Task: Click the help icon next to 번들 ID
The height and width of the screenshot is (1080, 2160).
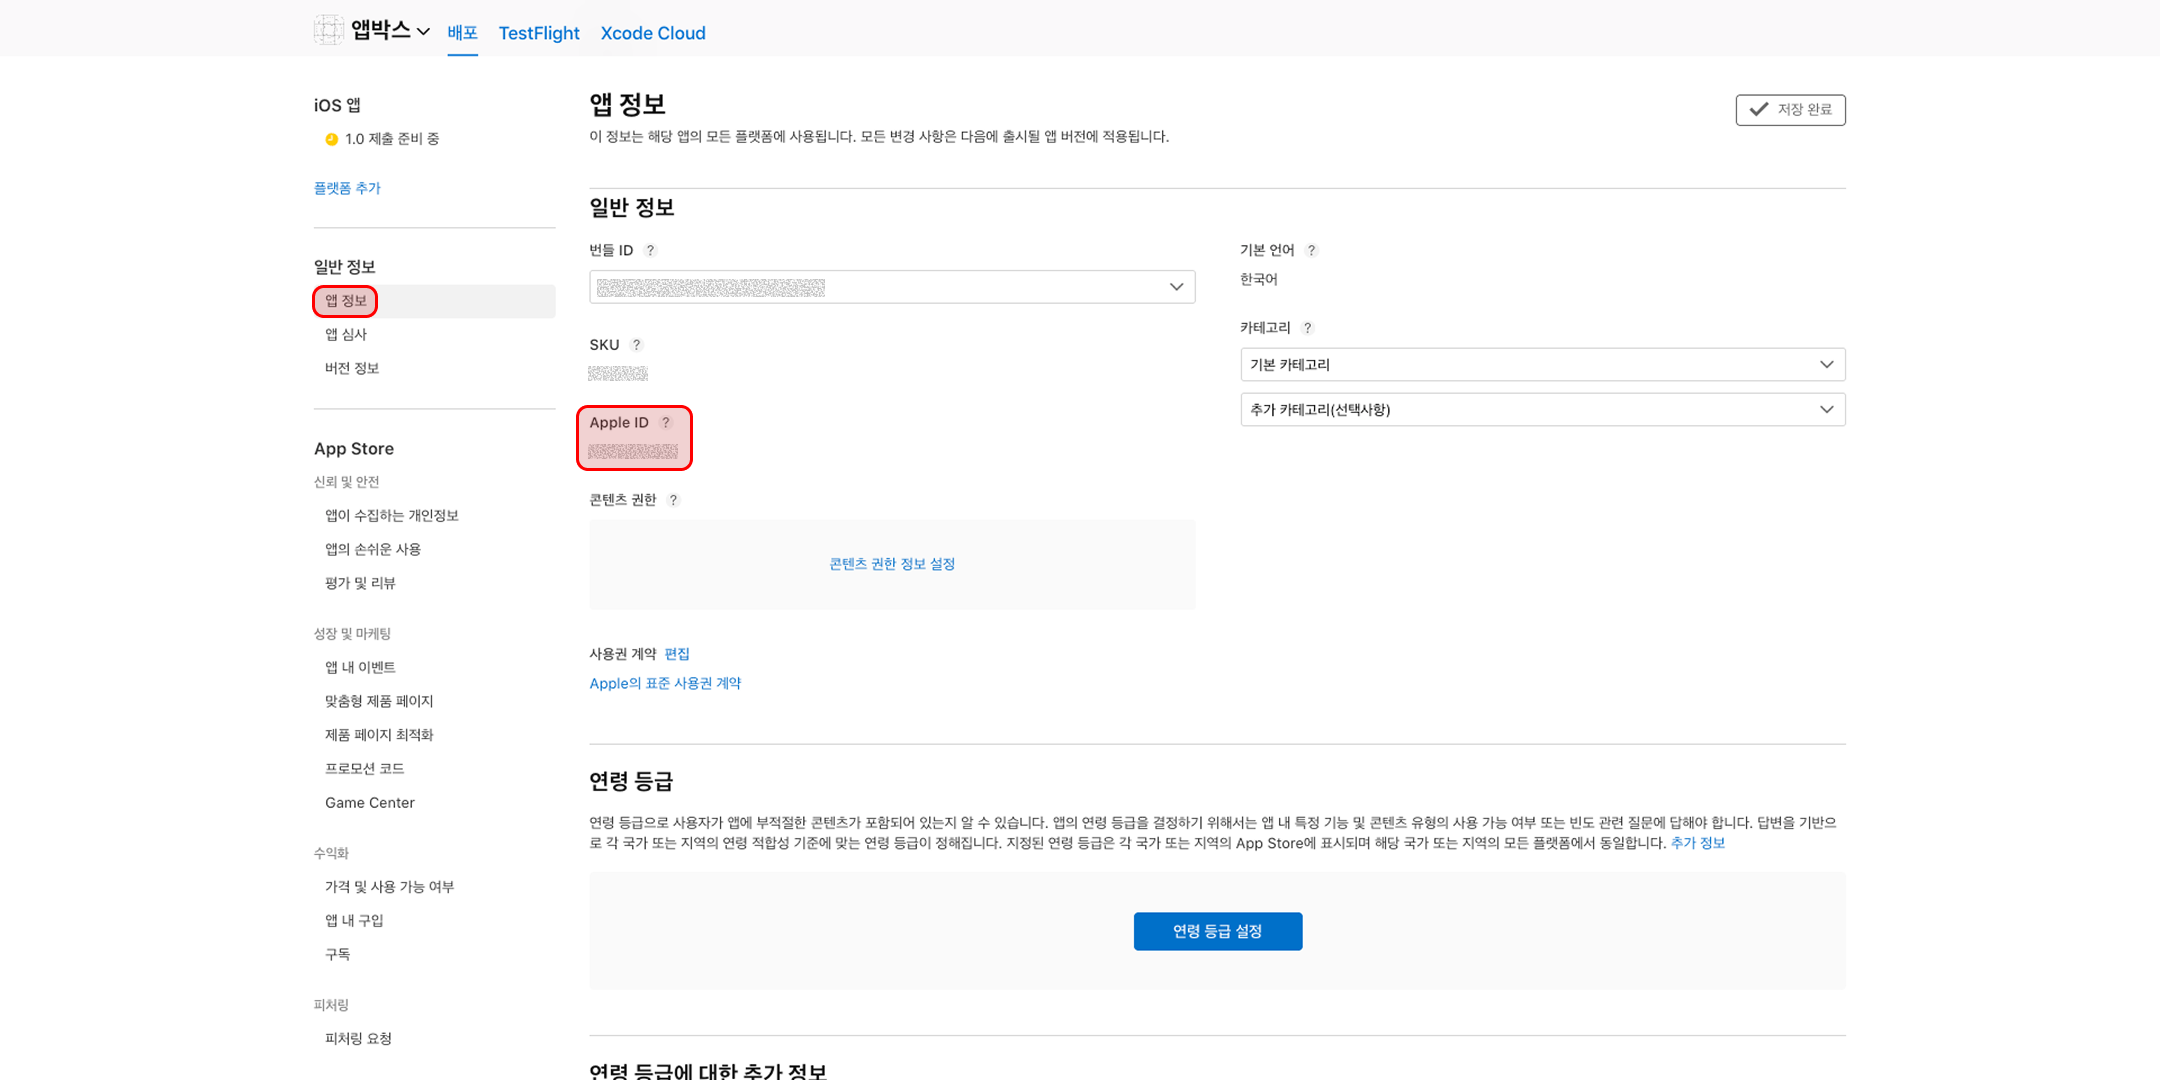Action: 650,250
